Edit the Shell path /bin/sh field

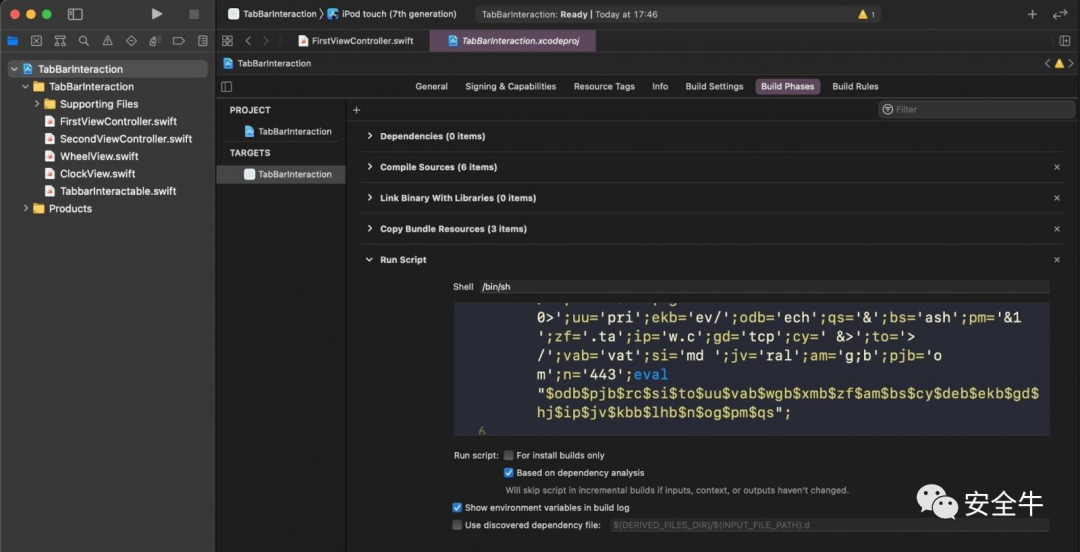point(765,287)
